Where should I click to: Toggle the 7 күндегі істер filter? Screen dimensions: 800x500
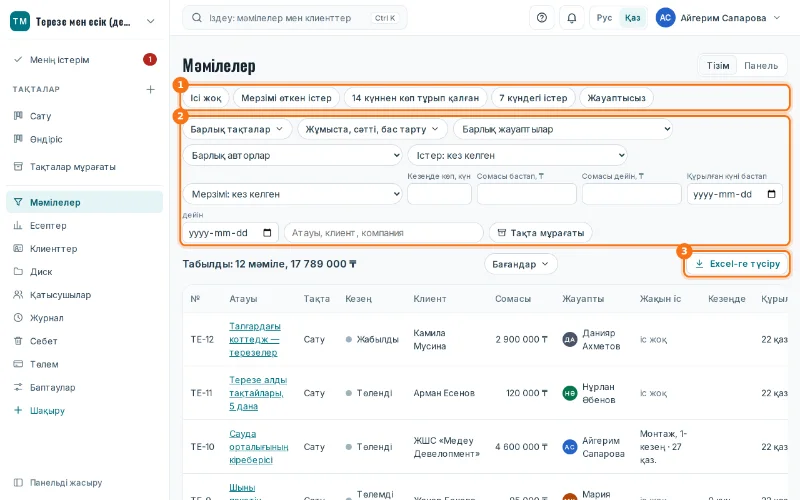click(533, 97)
